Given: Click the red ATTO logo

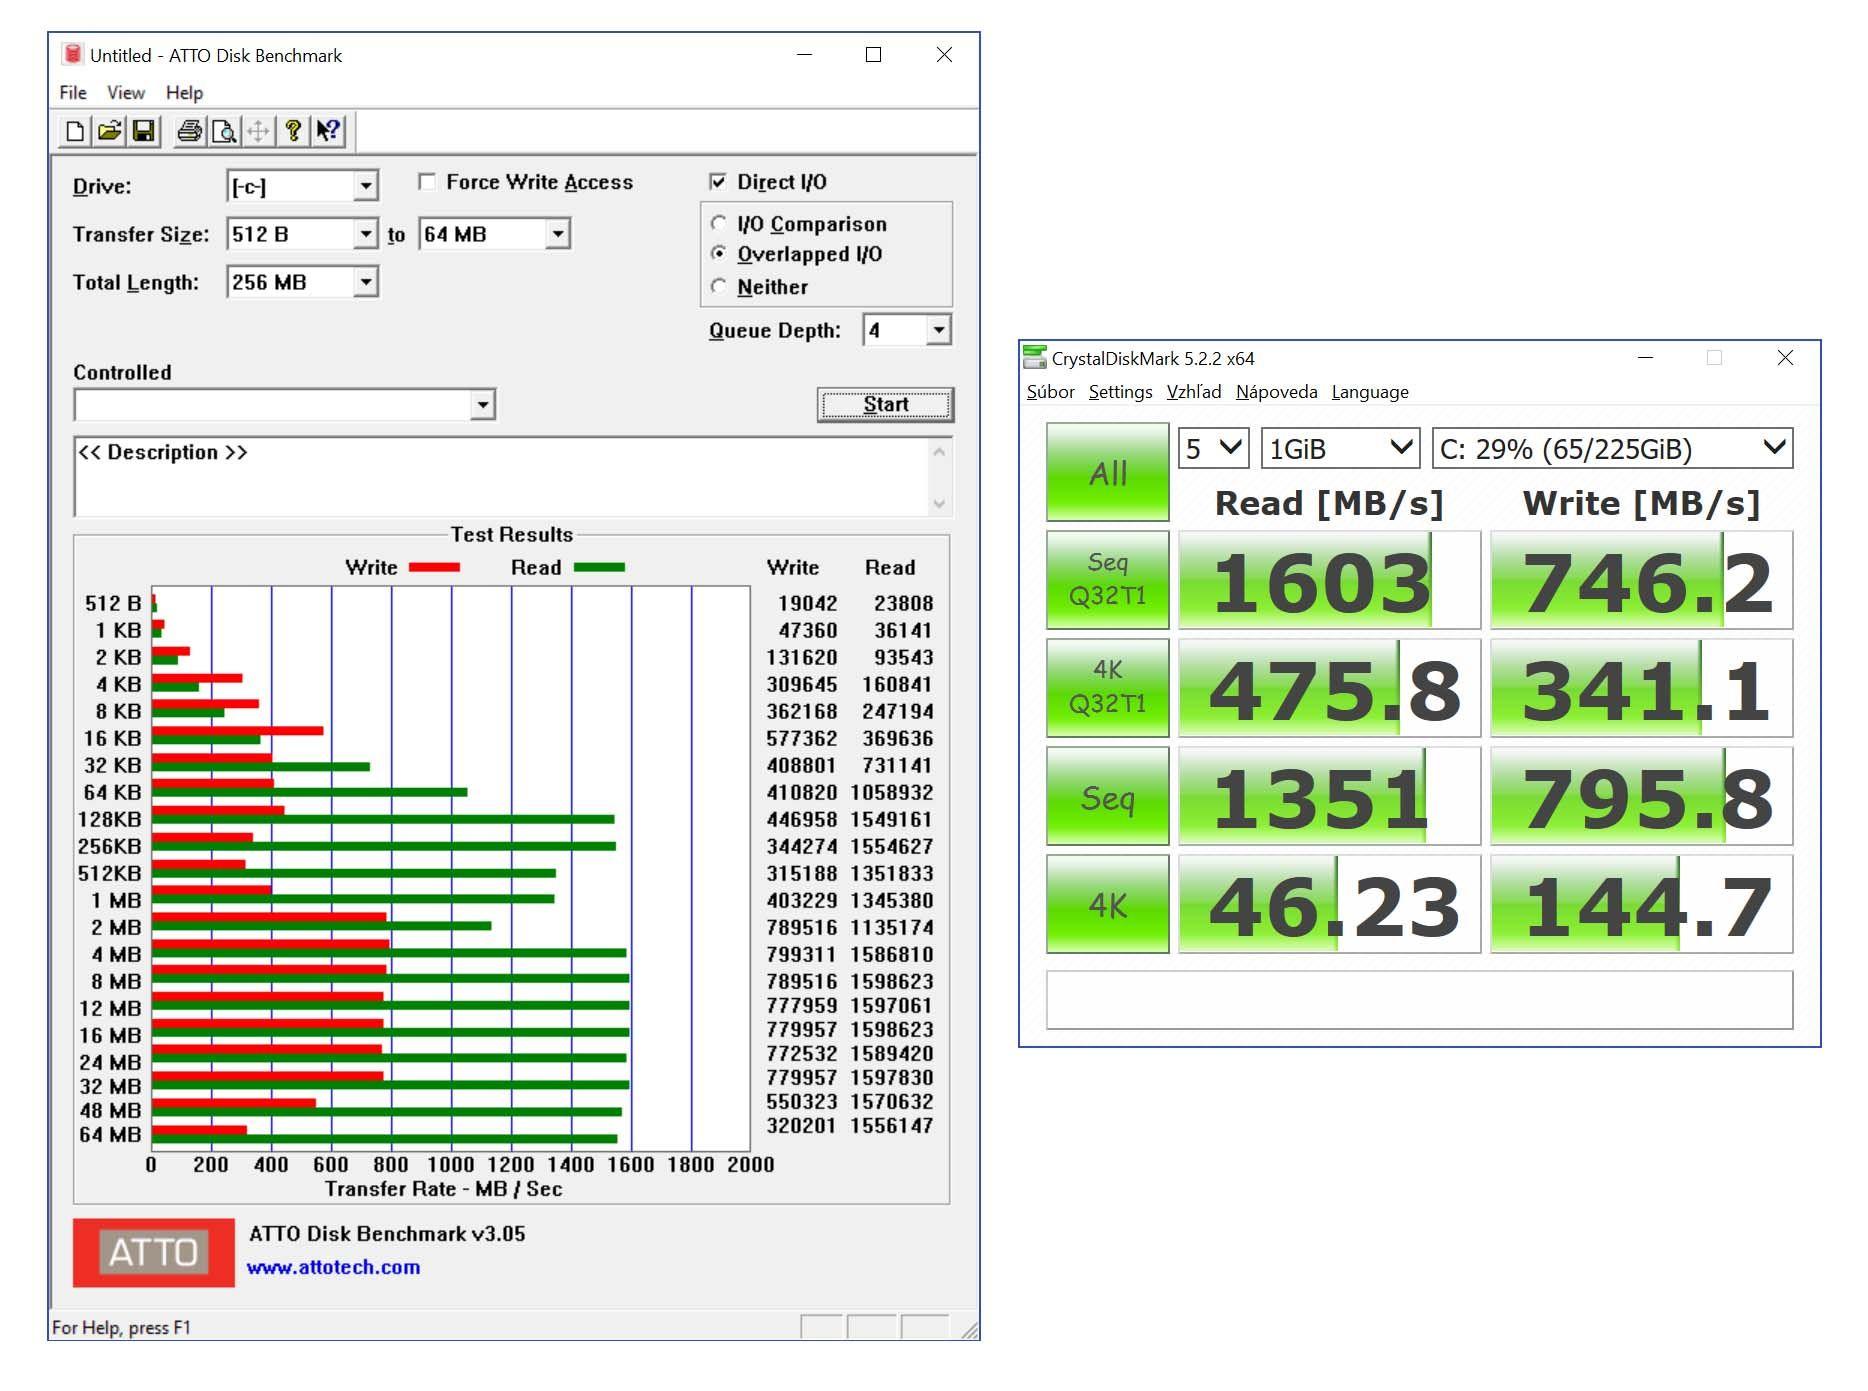Looking at the screenshot, I should [x=154, y=1252].
